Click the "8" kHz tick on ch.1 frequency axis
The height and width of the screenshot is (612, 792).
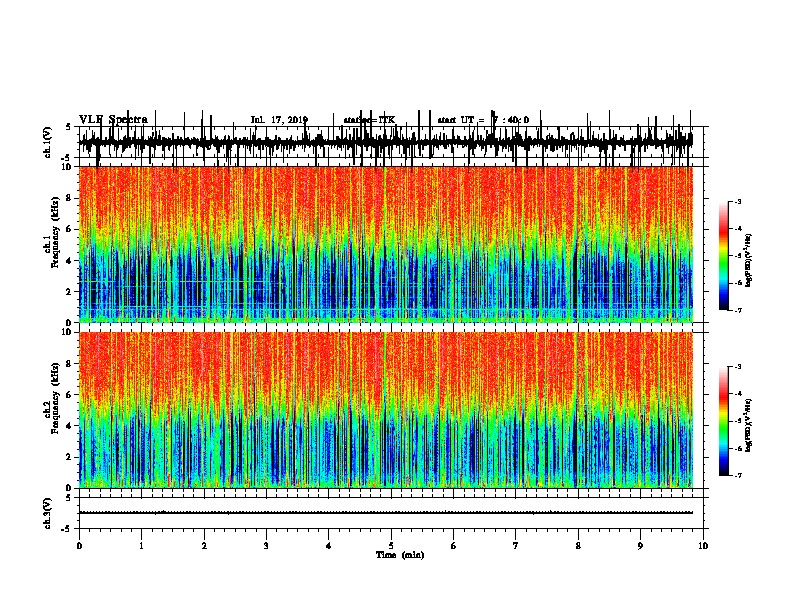click(x=69, y=198)
